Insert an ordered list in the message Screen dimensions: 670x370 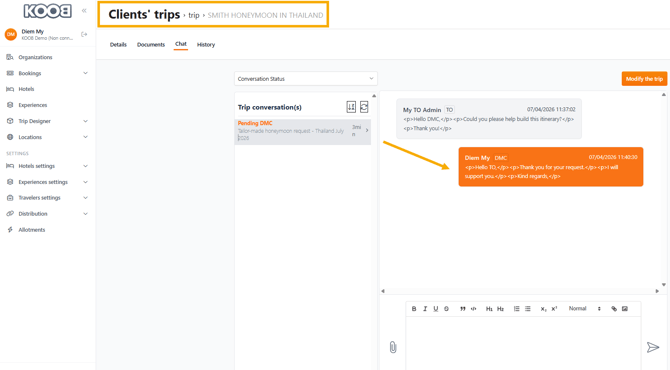[516, 308]
